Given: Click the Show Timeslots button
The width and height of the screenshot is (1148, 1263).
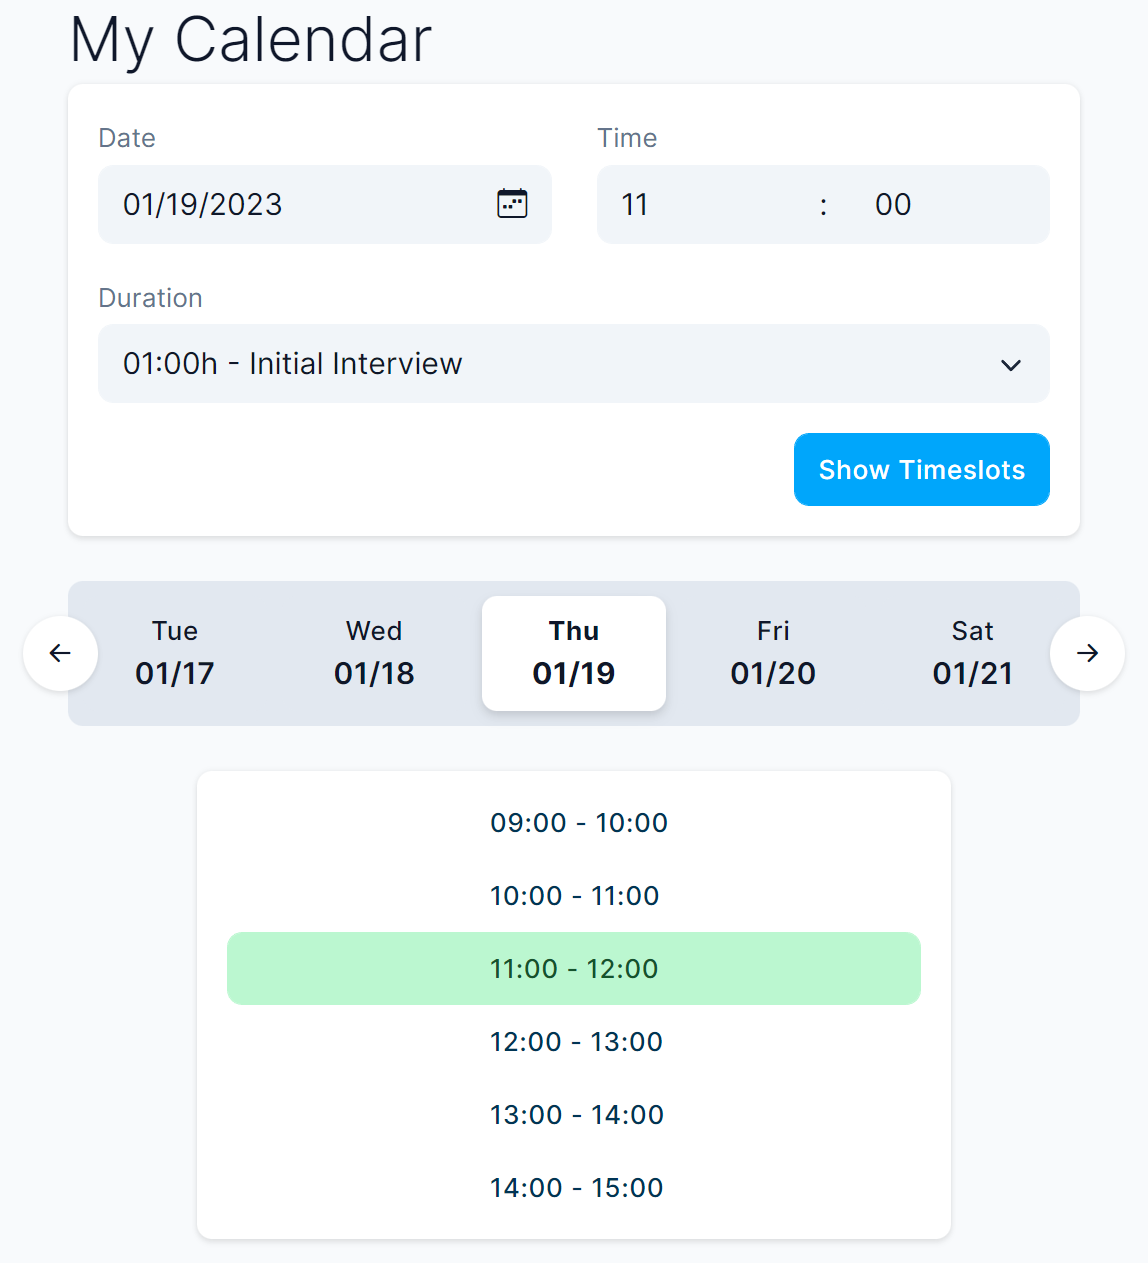Looking at the screenshot, I should (x=921, y=470).
